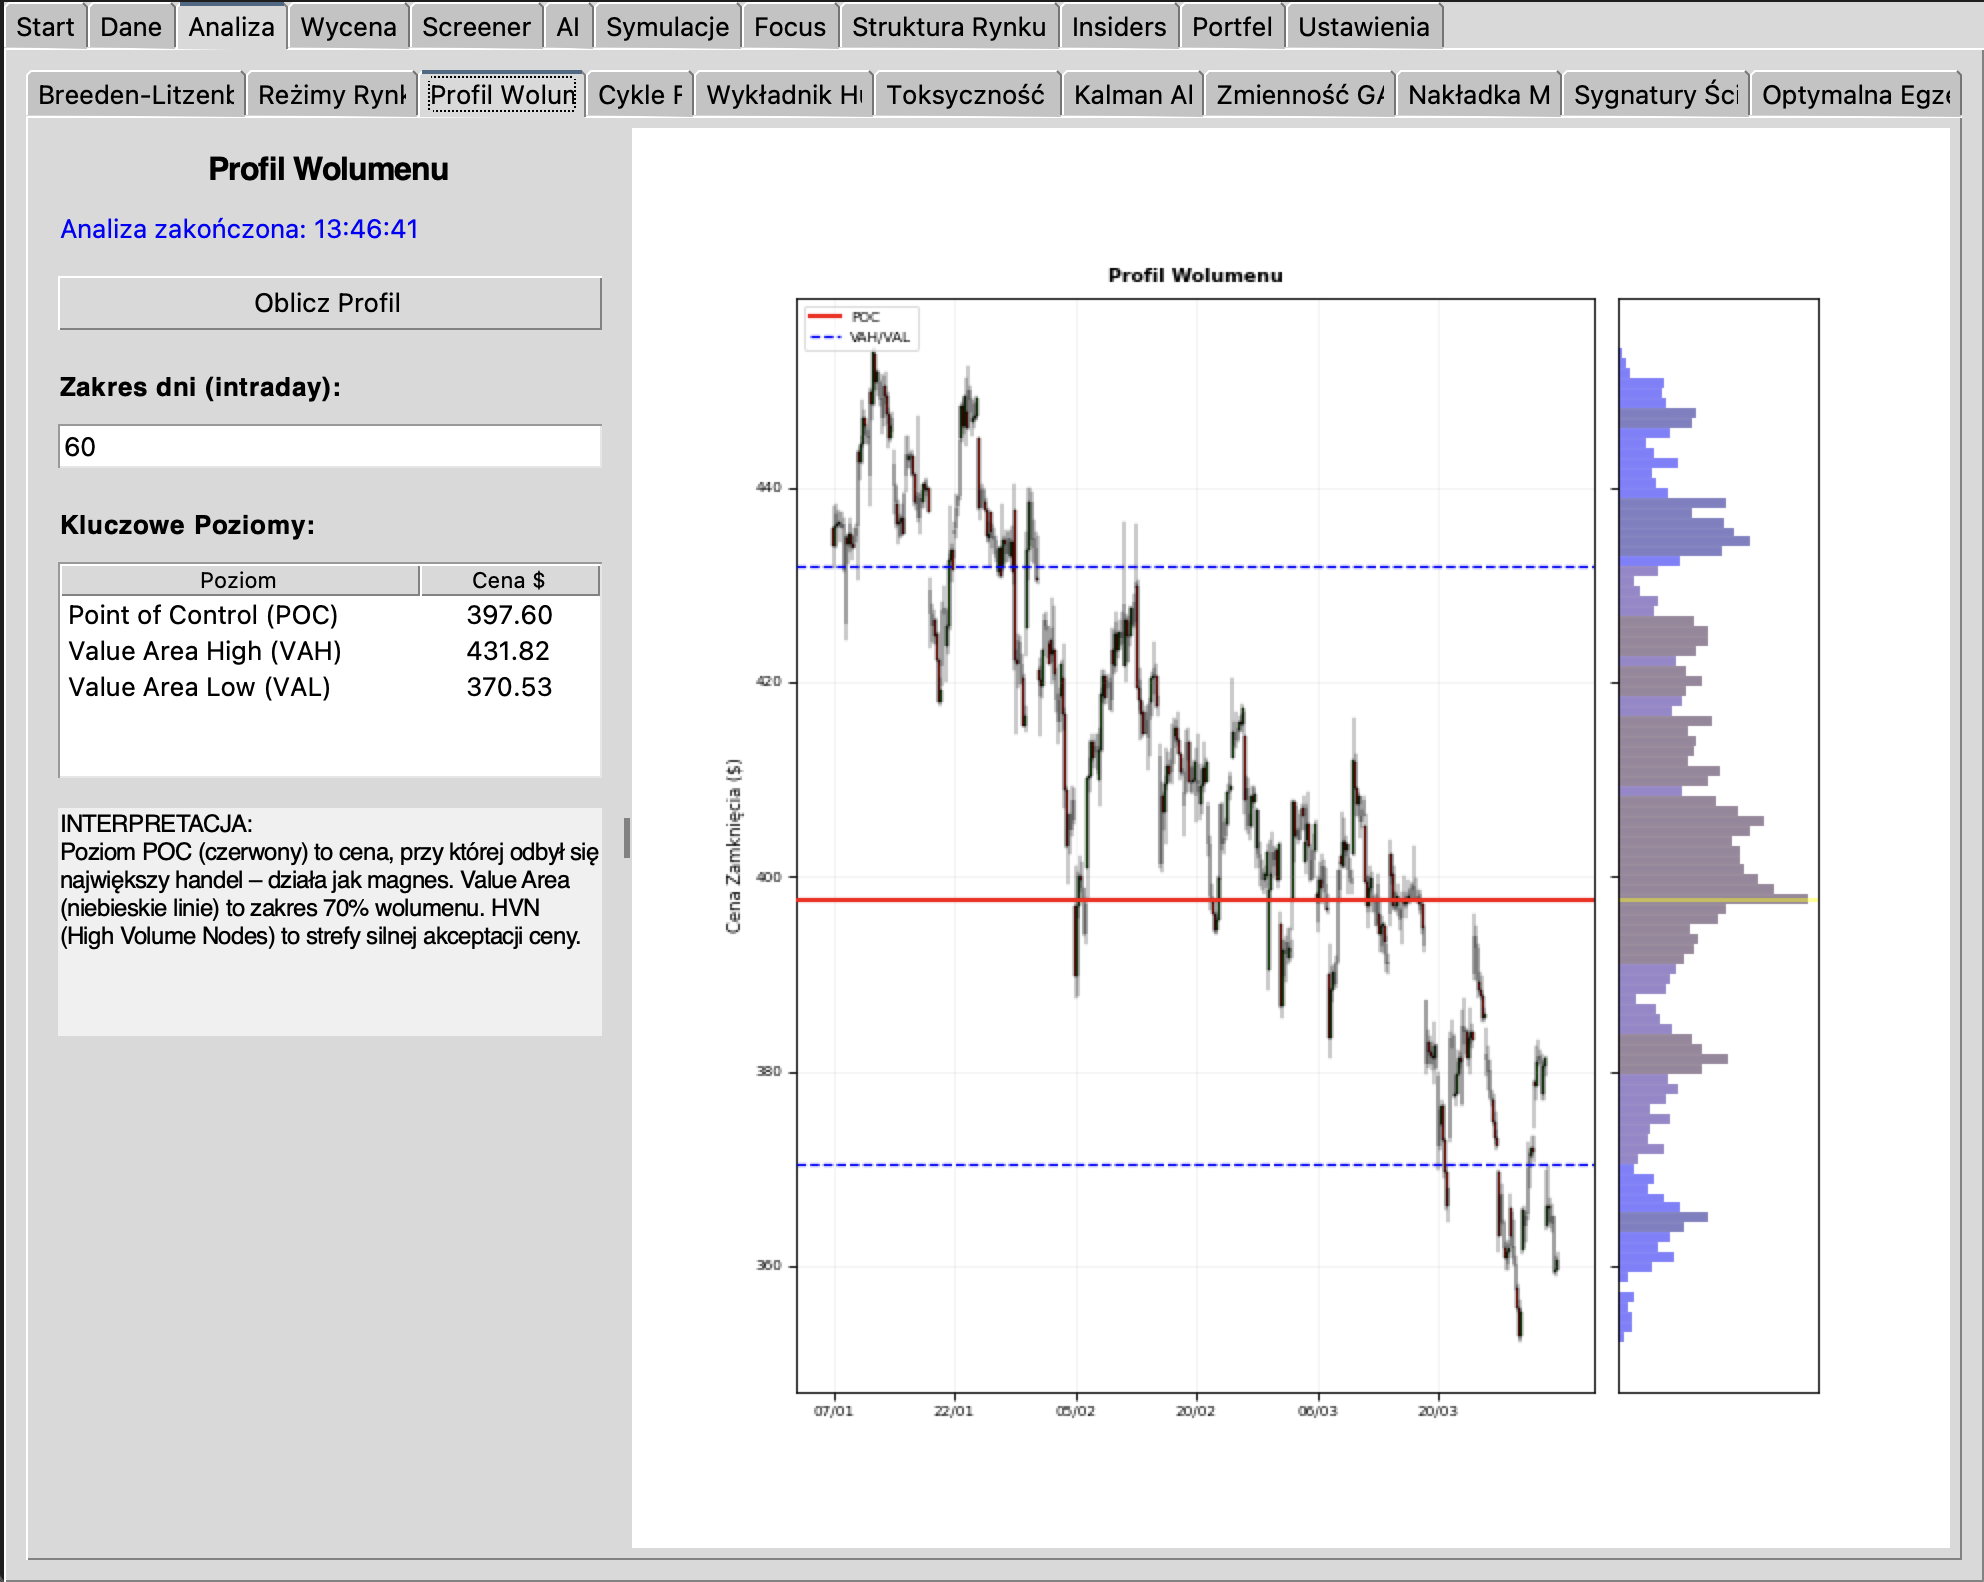Switch to the Nakładka M sub-tab
The width and height of the screenshot is (1984, 1582).
tap(1479, 95)
